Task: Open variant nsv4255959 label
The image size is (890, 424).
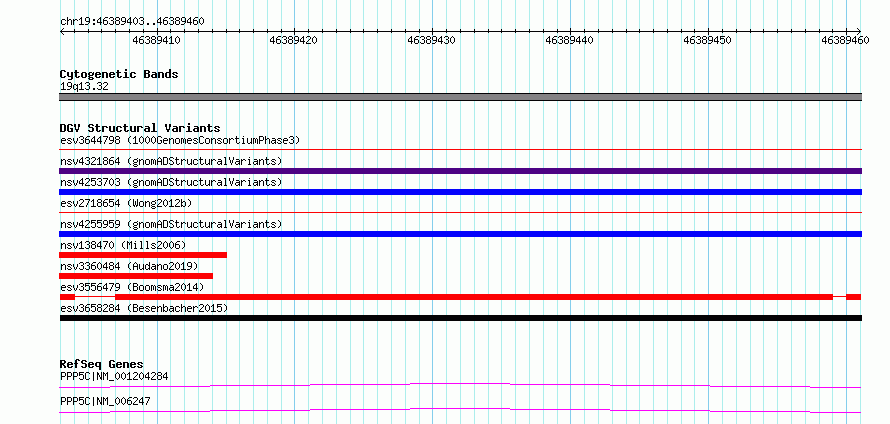Action: 171,224
